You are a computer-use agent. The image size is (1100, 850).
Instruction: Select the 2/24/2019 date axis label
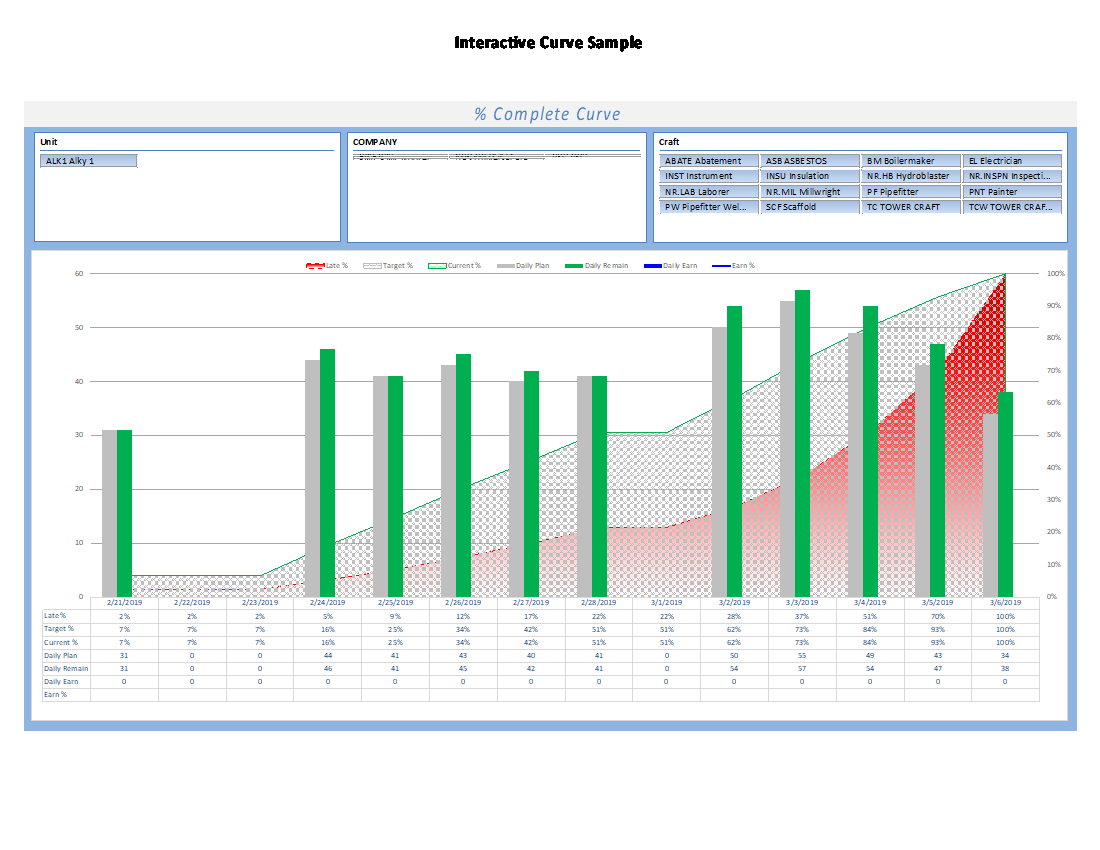click(x=327, y=603)
